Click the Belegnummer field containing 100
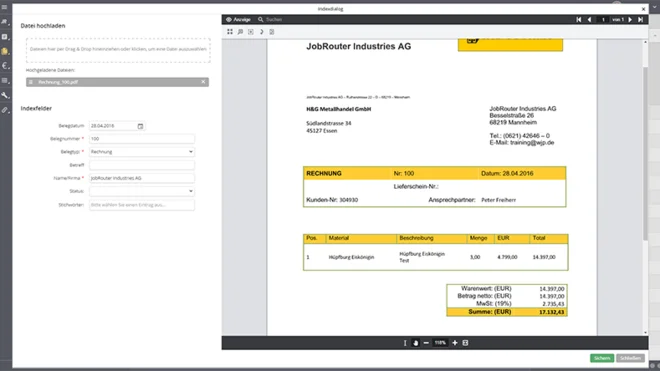 pyautogui.click(x=142, y=139)
